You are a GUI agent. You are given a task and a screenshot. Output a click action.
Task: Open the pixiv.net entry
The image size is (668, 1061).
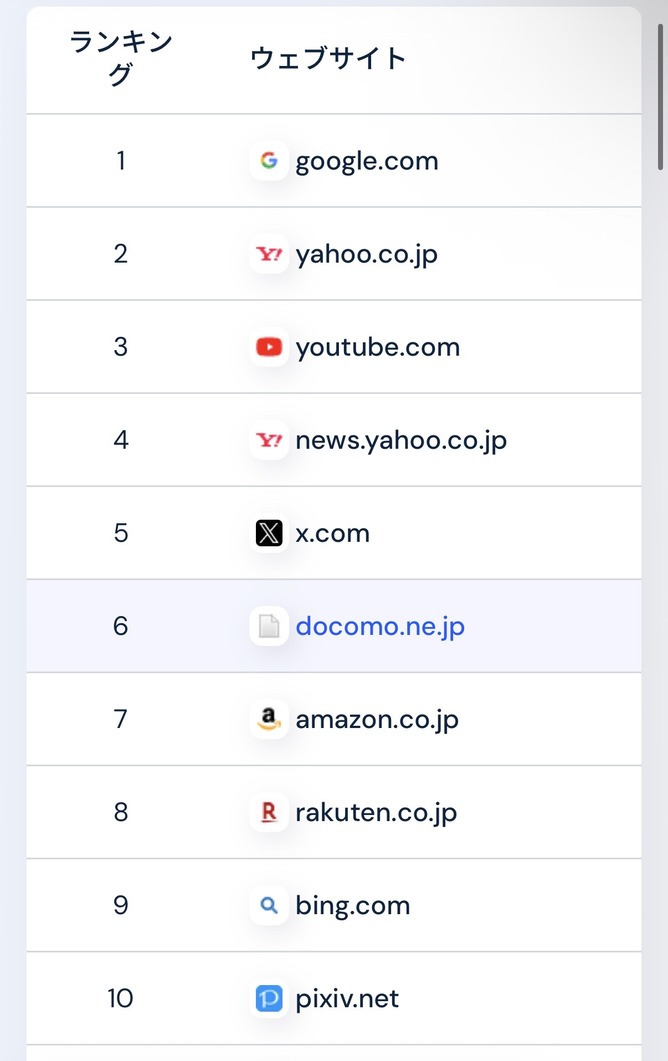coord(347,999)
